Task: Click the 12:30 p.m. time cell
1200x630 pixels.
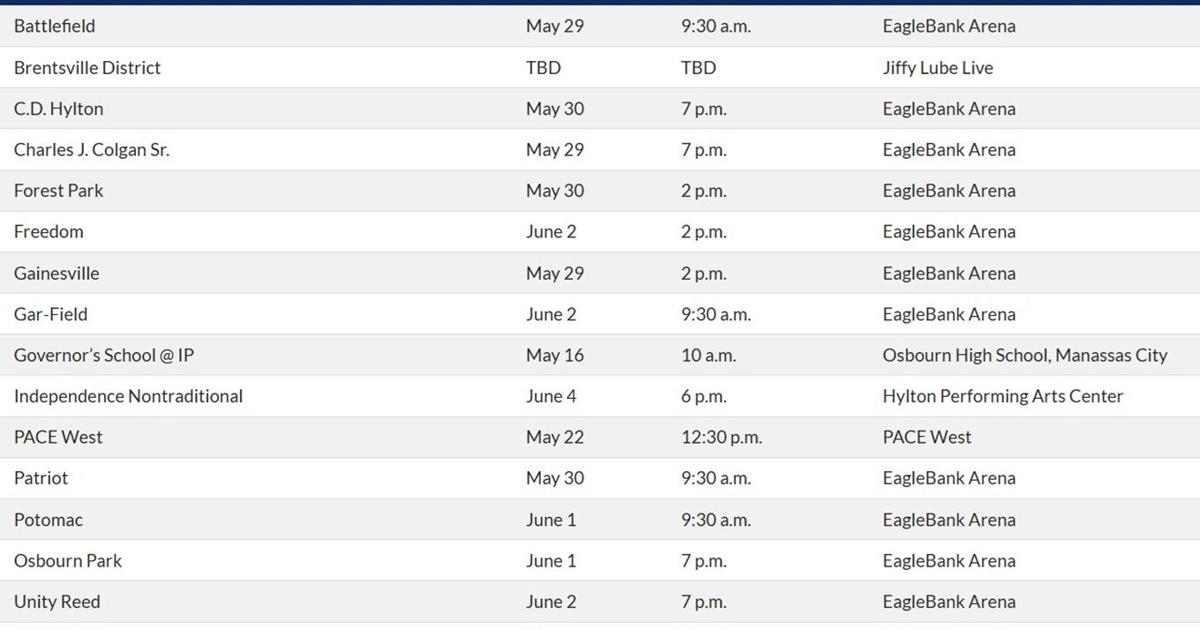Action: pyautogui.click(x=721, y=437)
